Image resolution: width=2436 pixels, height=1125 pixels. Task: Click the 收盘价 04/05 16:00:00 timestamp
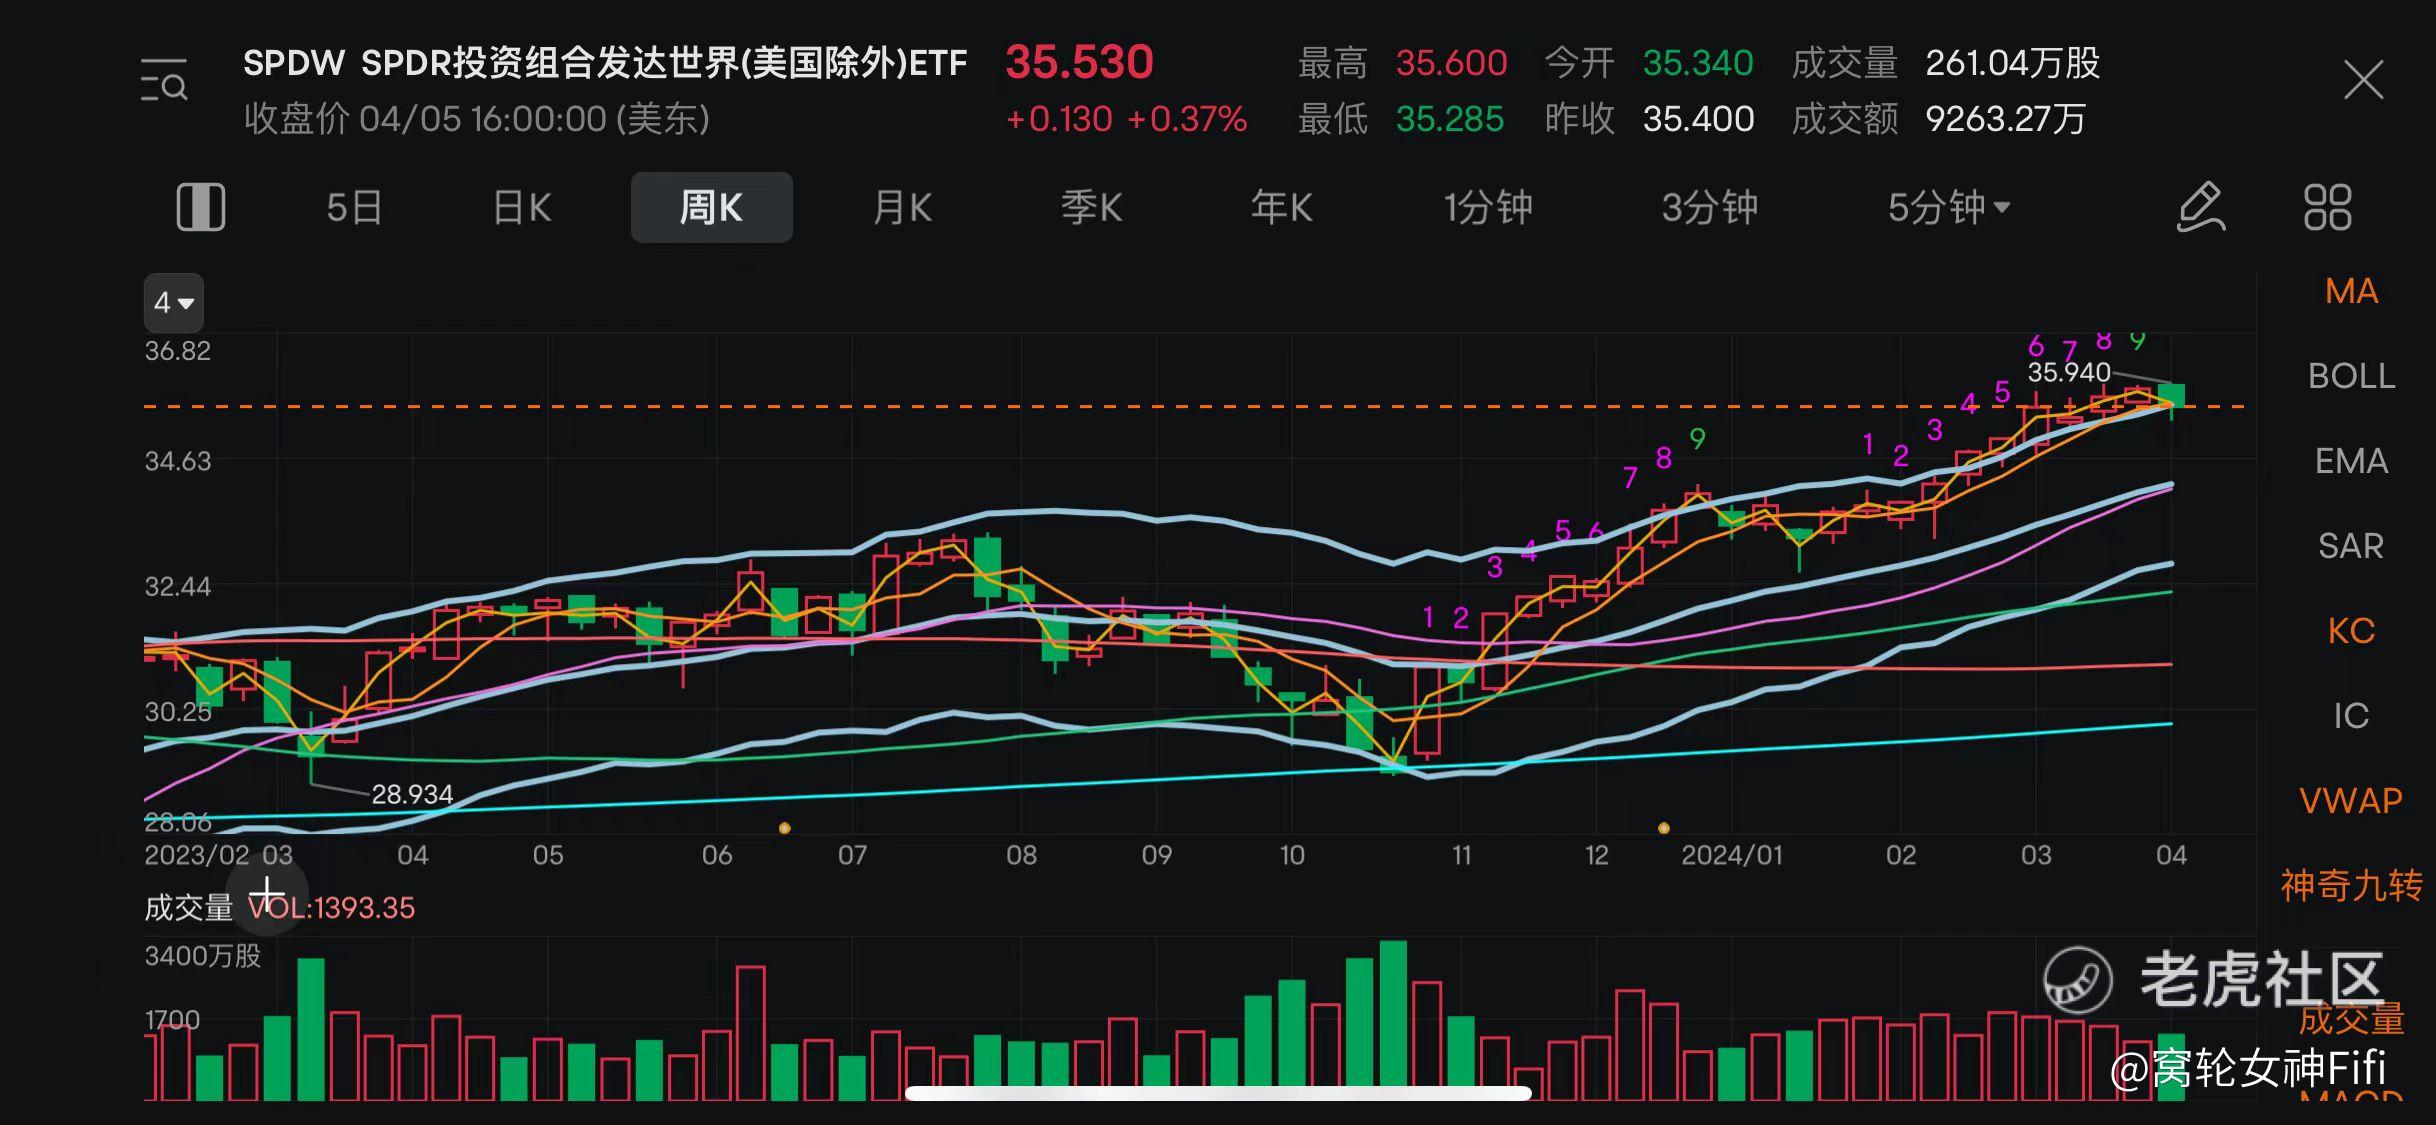click(x=477, y=119)
